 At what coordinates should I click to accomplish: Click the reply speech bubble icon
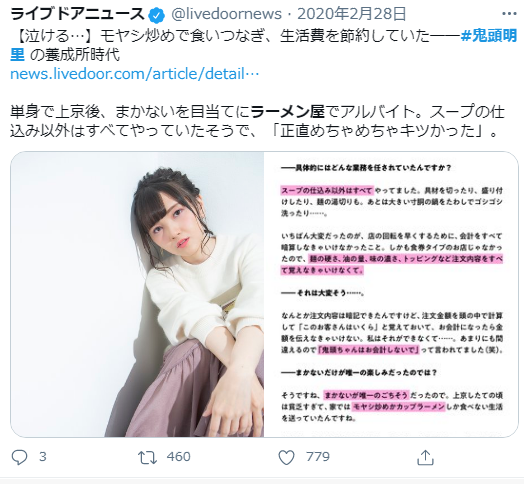(x=19, y=457)
